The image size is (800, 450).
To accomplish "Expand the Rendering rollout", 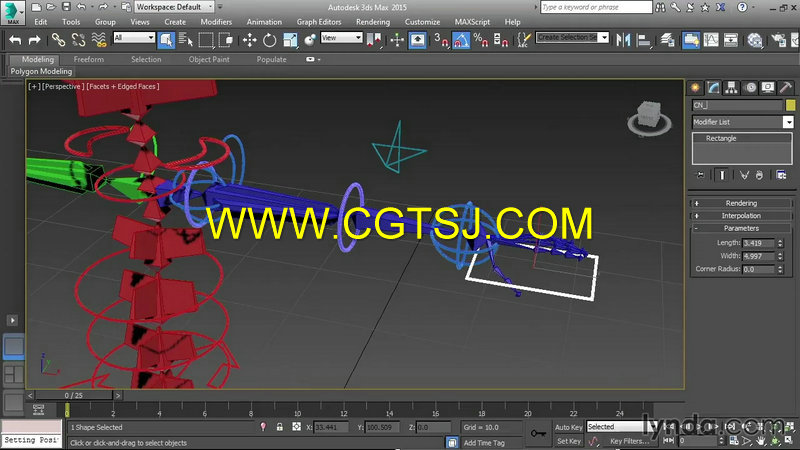I will (741, 203).
